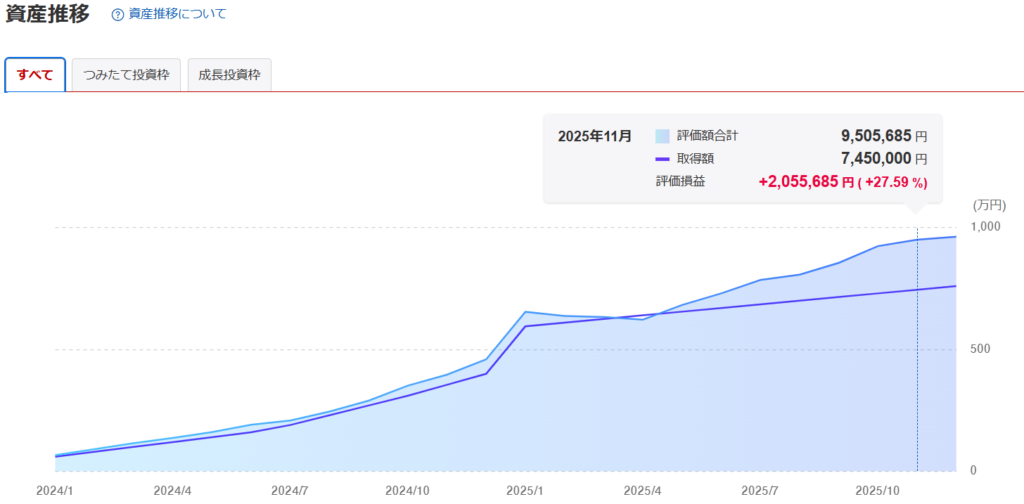Switch to the つみたて投資枠 tab
This screenshot has width=1024, height=504.
[126, 75]
